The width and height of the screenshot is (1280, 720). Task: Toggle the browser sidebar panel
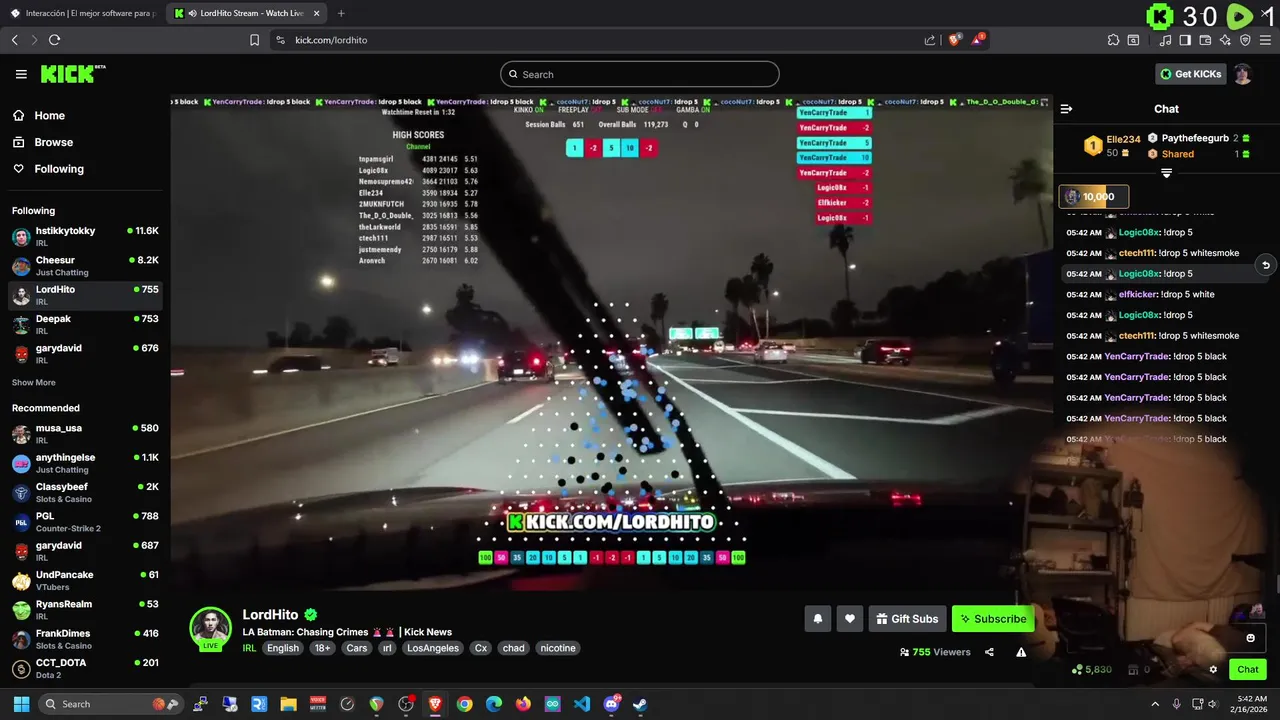coord(1185,40)
